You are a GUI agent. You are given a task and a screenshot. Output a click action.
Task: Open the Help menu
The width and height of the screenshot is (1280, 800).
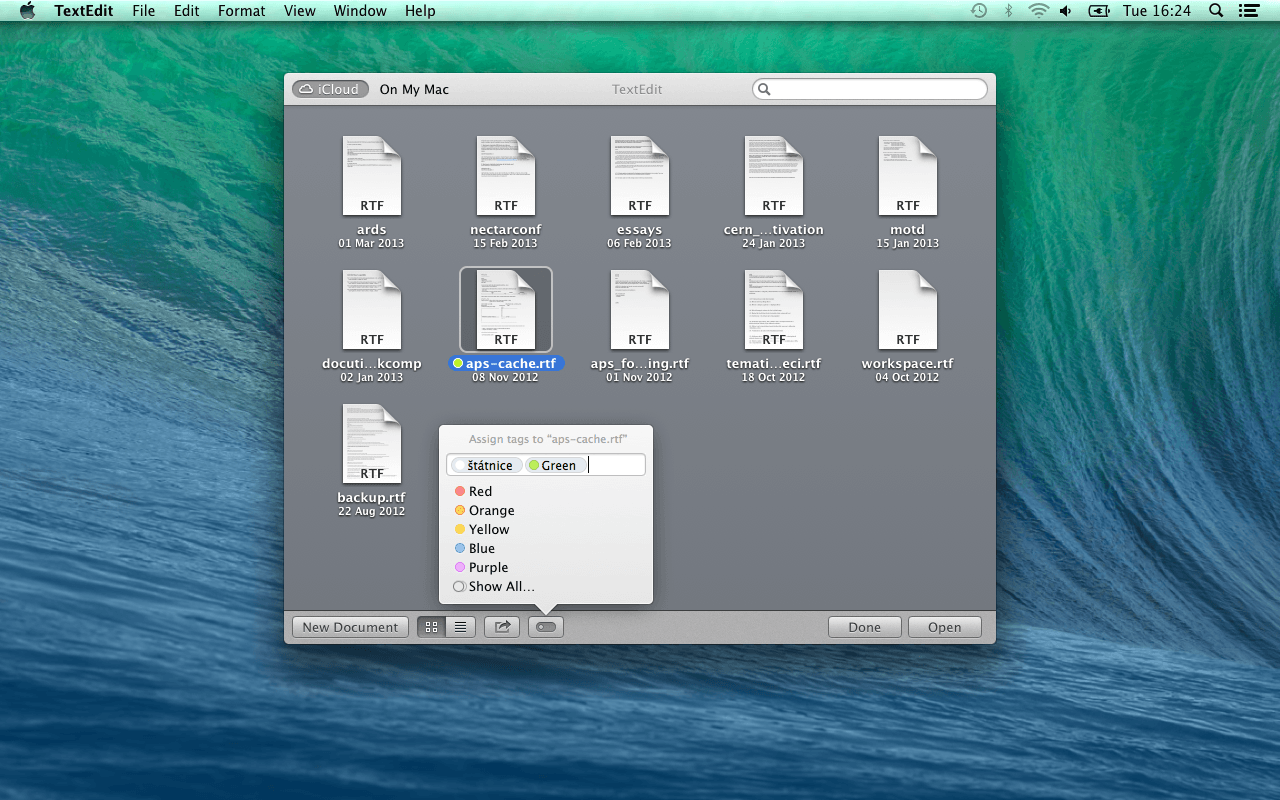click(x=420, y=11)
